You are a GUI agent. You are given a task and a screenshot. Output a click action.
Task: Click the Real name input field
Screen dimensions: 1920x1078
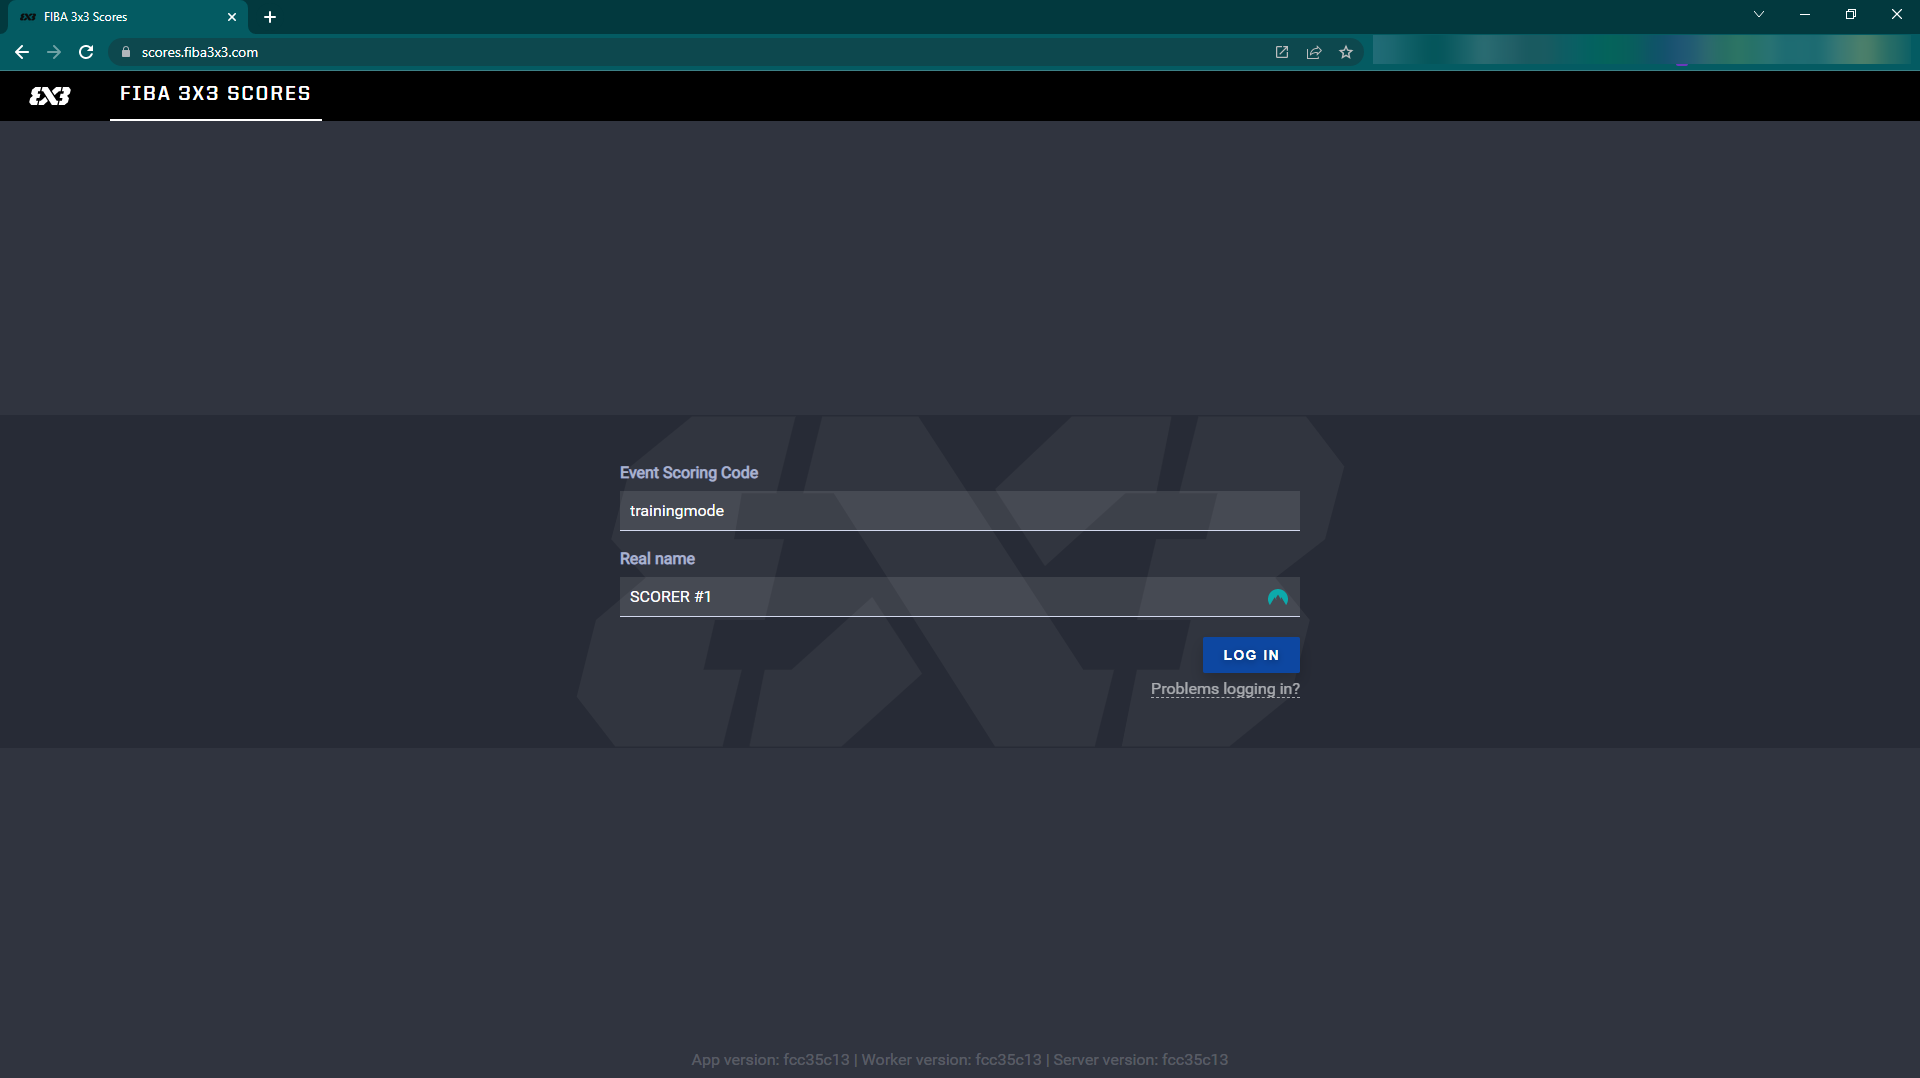pyautogui.click(x=959, y=597)
